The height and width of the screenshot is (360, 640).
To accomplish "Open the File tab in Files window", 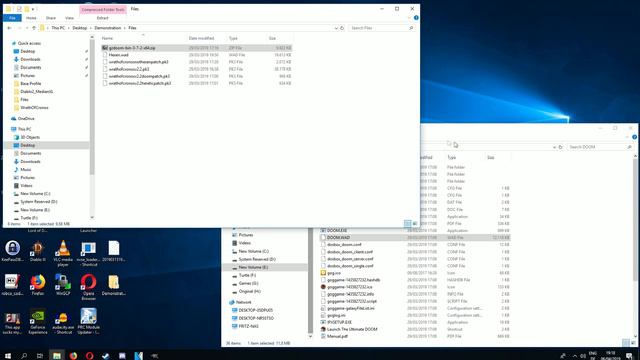I will pos(12,18).
